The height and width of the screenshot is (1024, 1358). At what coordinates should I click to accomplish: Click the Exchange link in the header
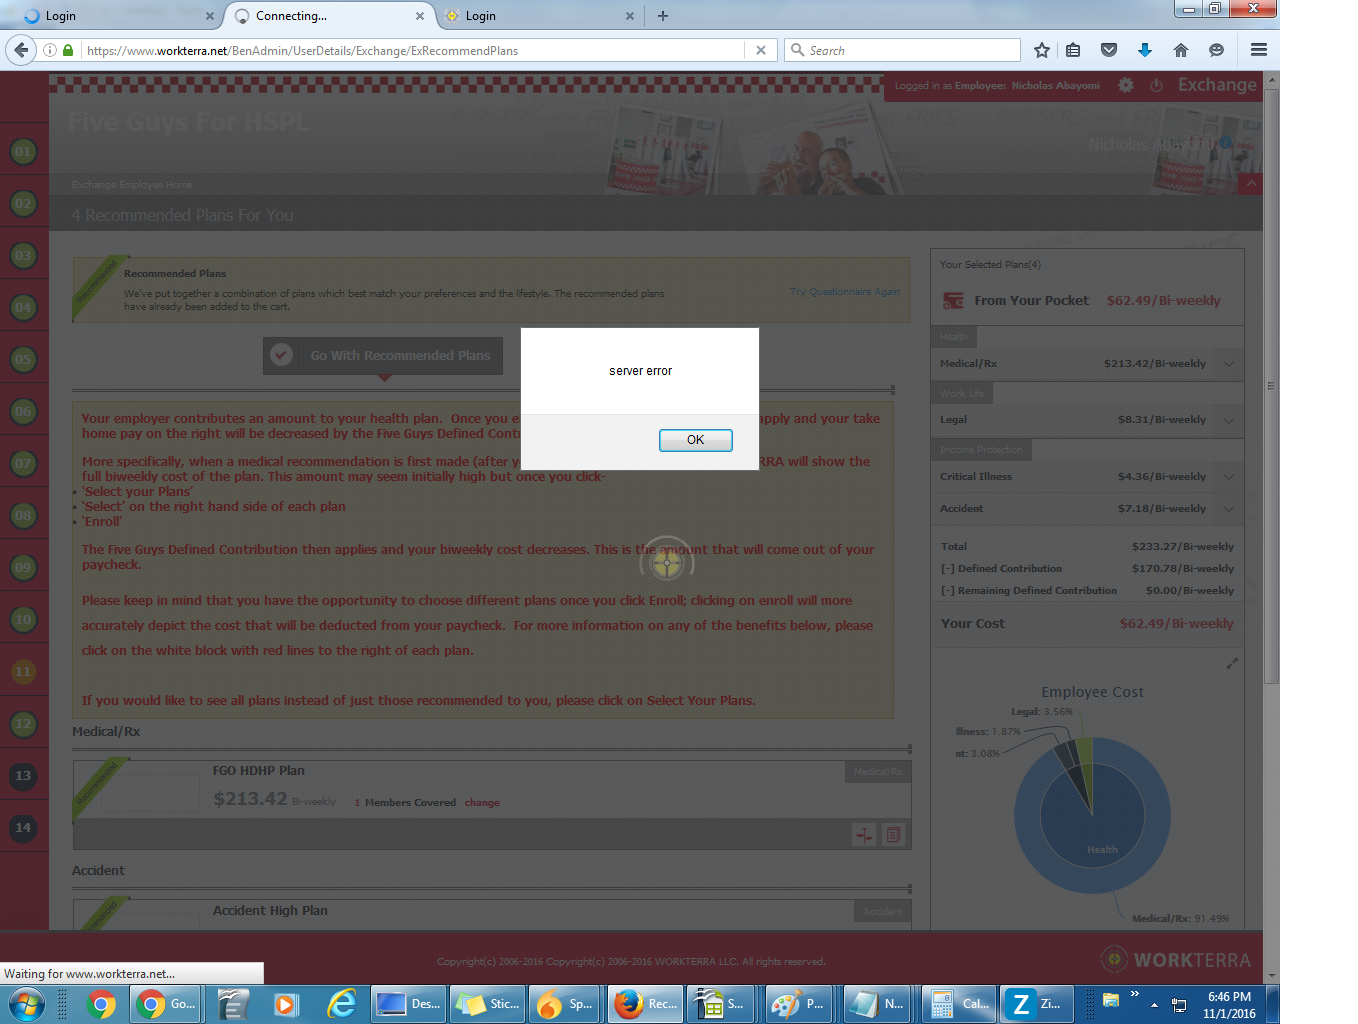click(x=1217, y=85)
